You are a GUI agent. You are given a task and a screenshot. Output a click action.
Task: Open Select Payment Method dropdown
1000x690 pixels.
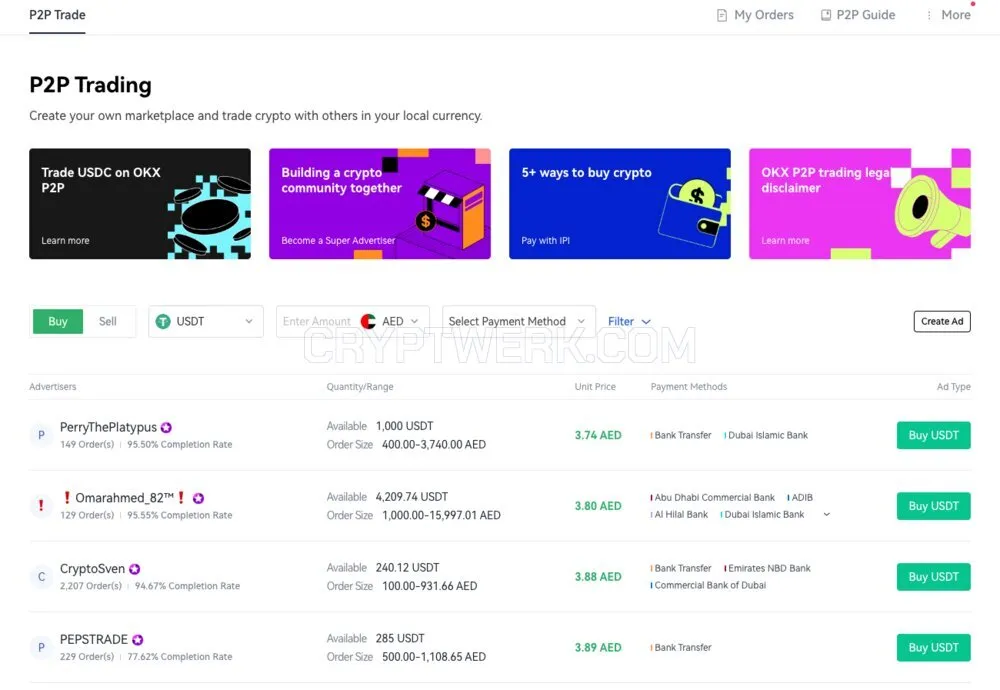pos(518,321)
